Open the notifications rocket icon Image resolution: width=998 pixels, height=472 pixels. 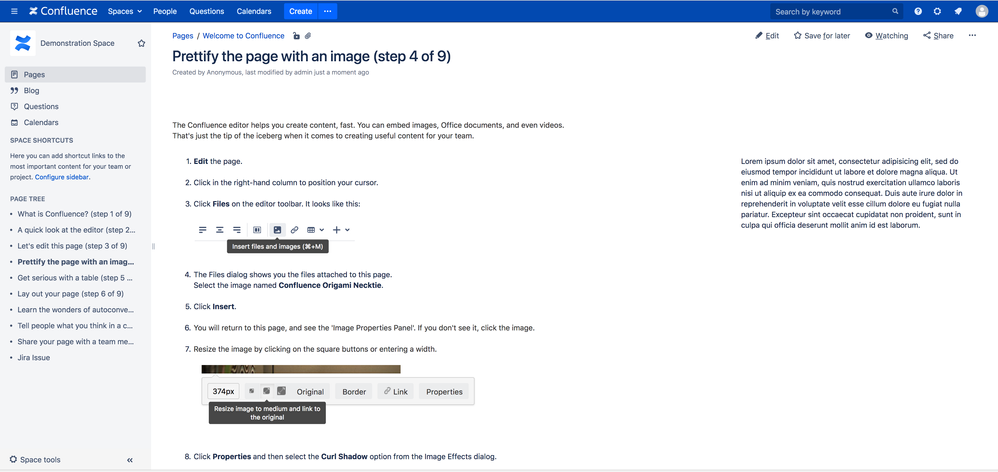pos(958,11)
